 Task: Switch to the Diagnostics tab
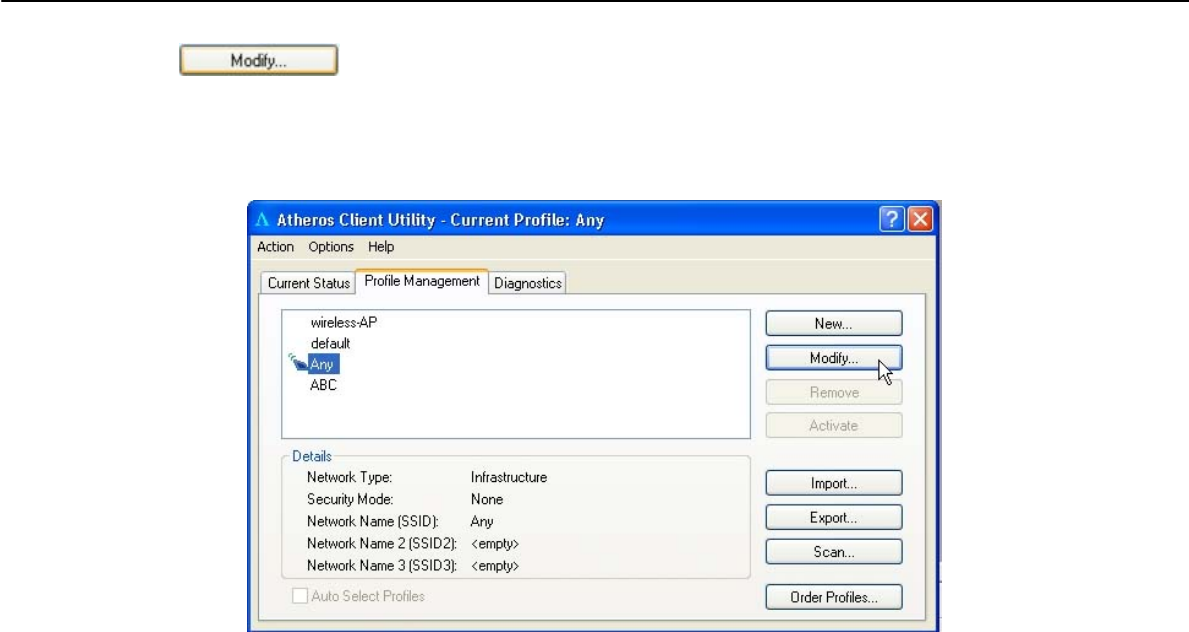point(528,283)
